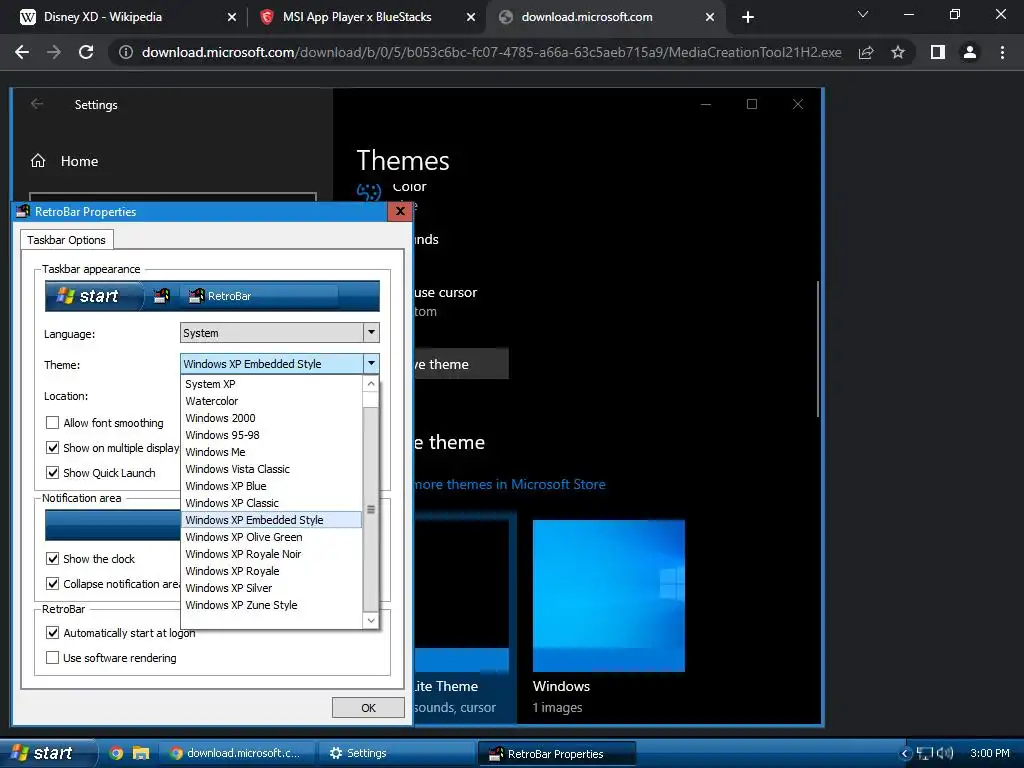1024x768 pixels.
Task: Choose Windows Vista Classic theme
Action: click(271, 469)
